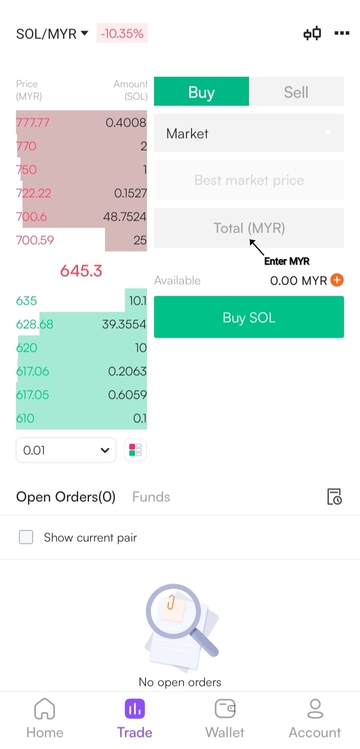
Task: Enable the Show current pair checkbox
Action: (x=26, y=537)
